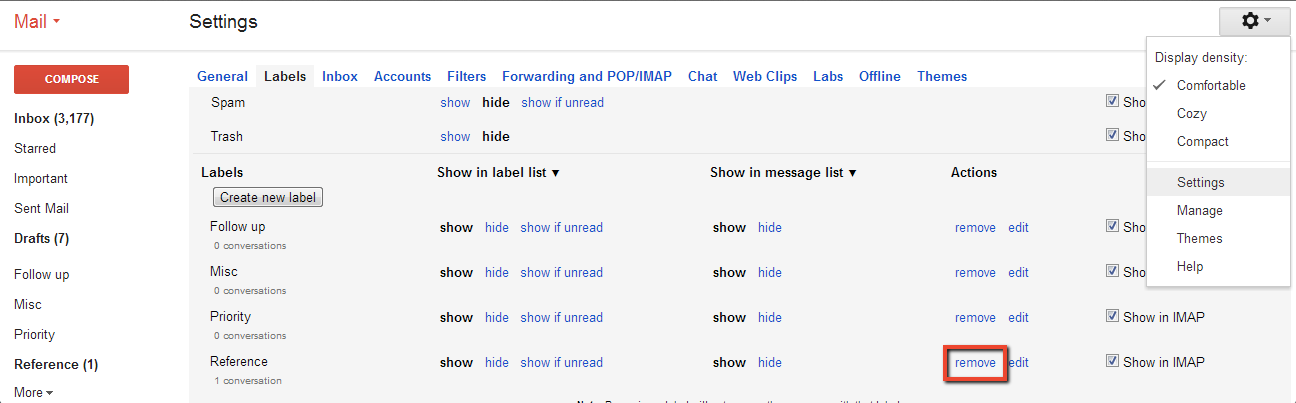Screen dimensions: 1296x403
Task: Expand the More section in sidebar
Action: [x=34, y=392]
